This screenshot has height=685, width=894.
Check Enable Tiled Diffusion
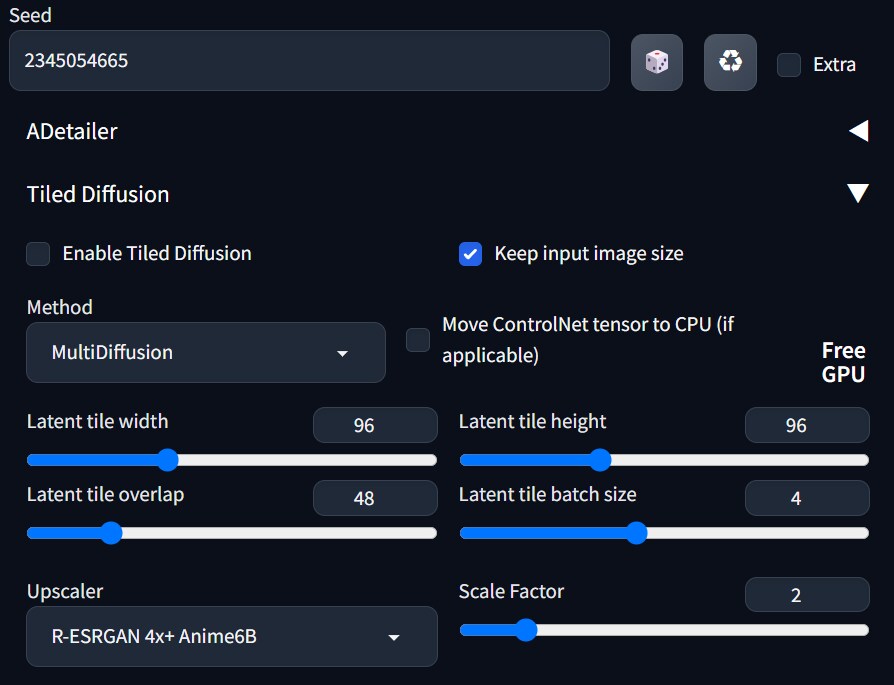38,254
